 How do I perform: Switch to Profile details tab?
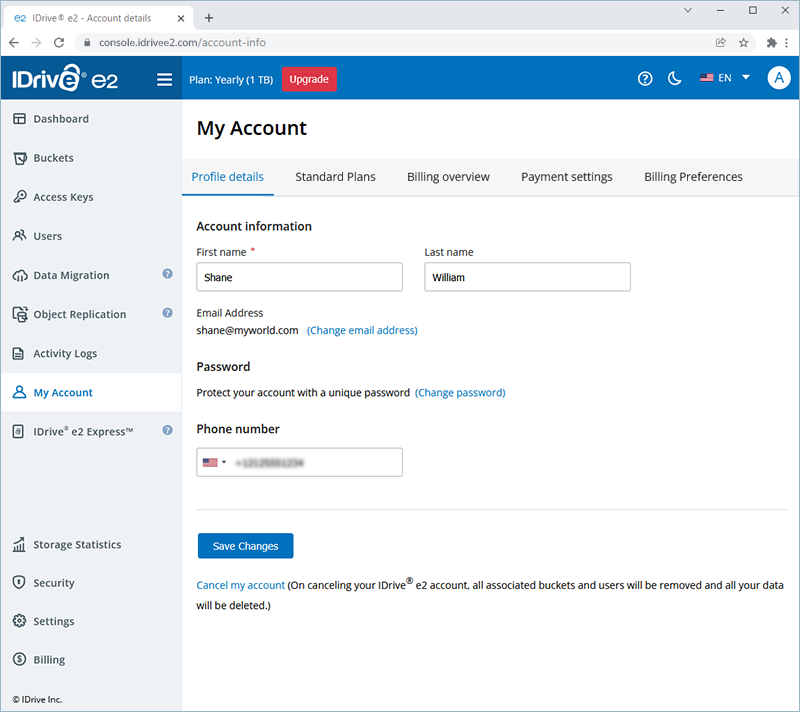point(228,176)
